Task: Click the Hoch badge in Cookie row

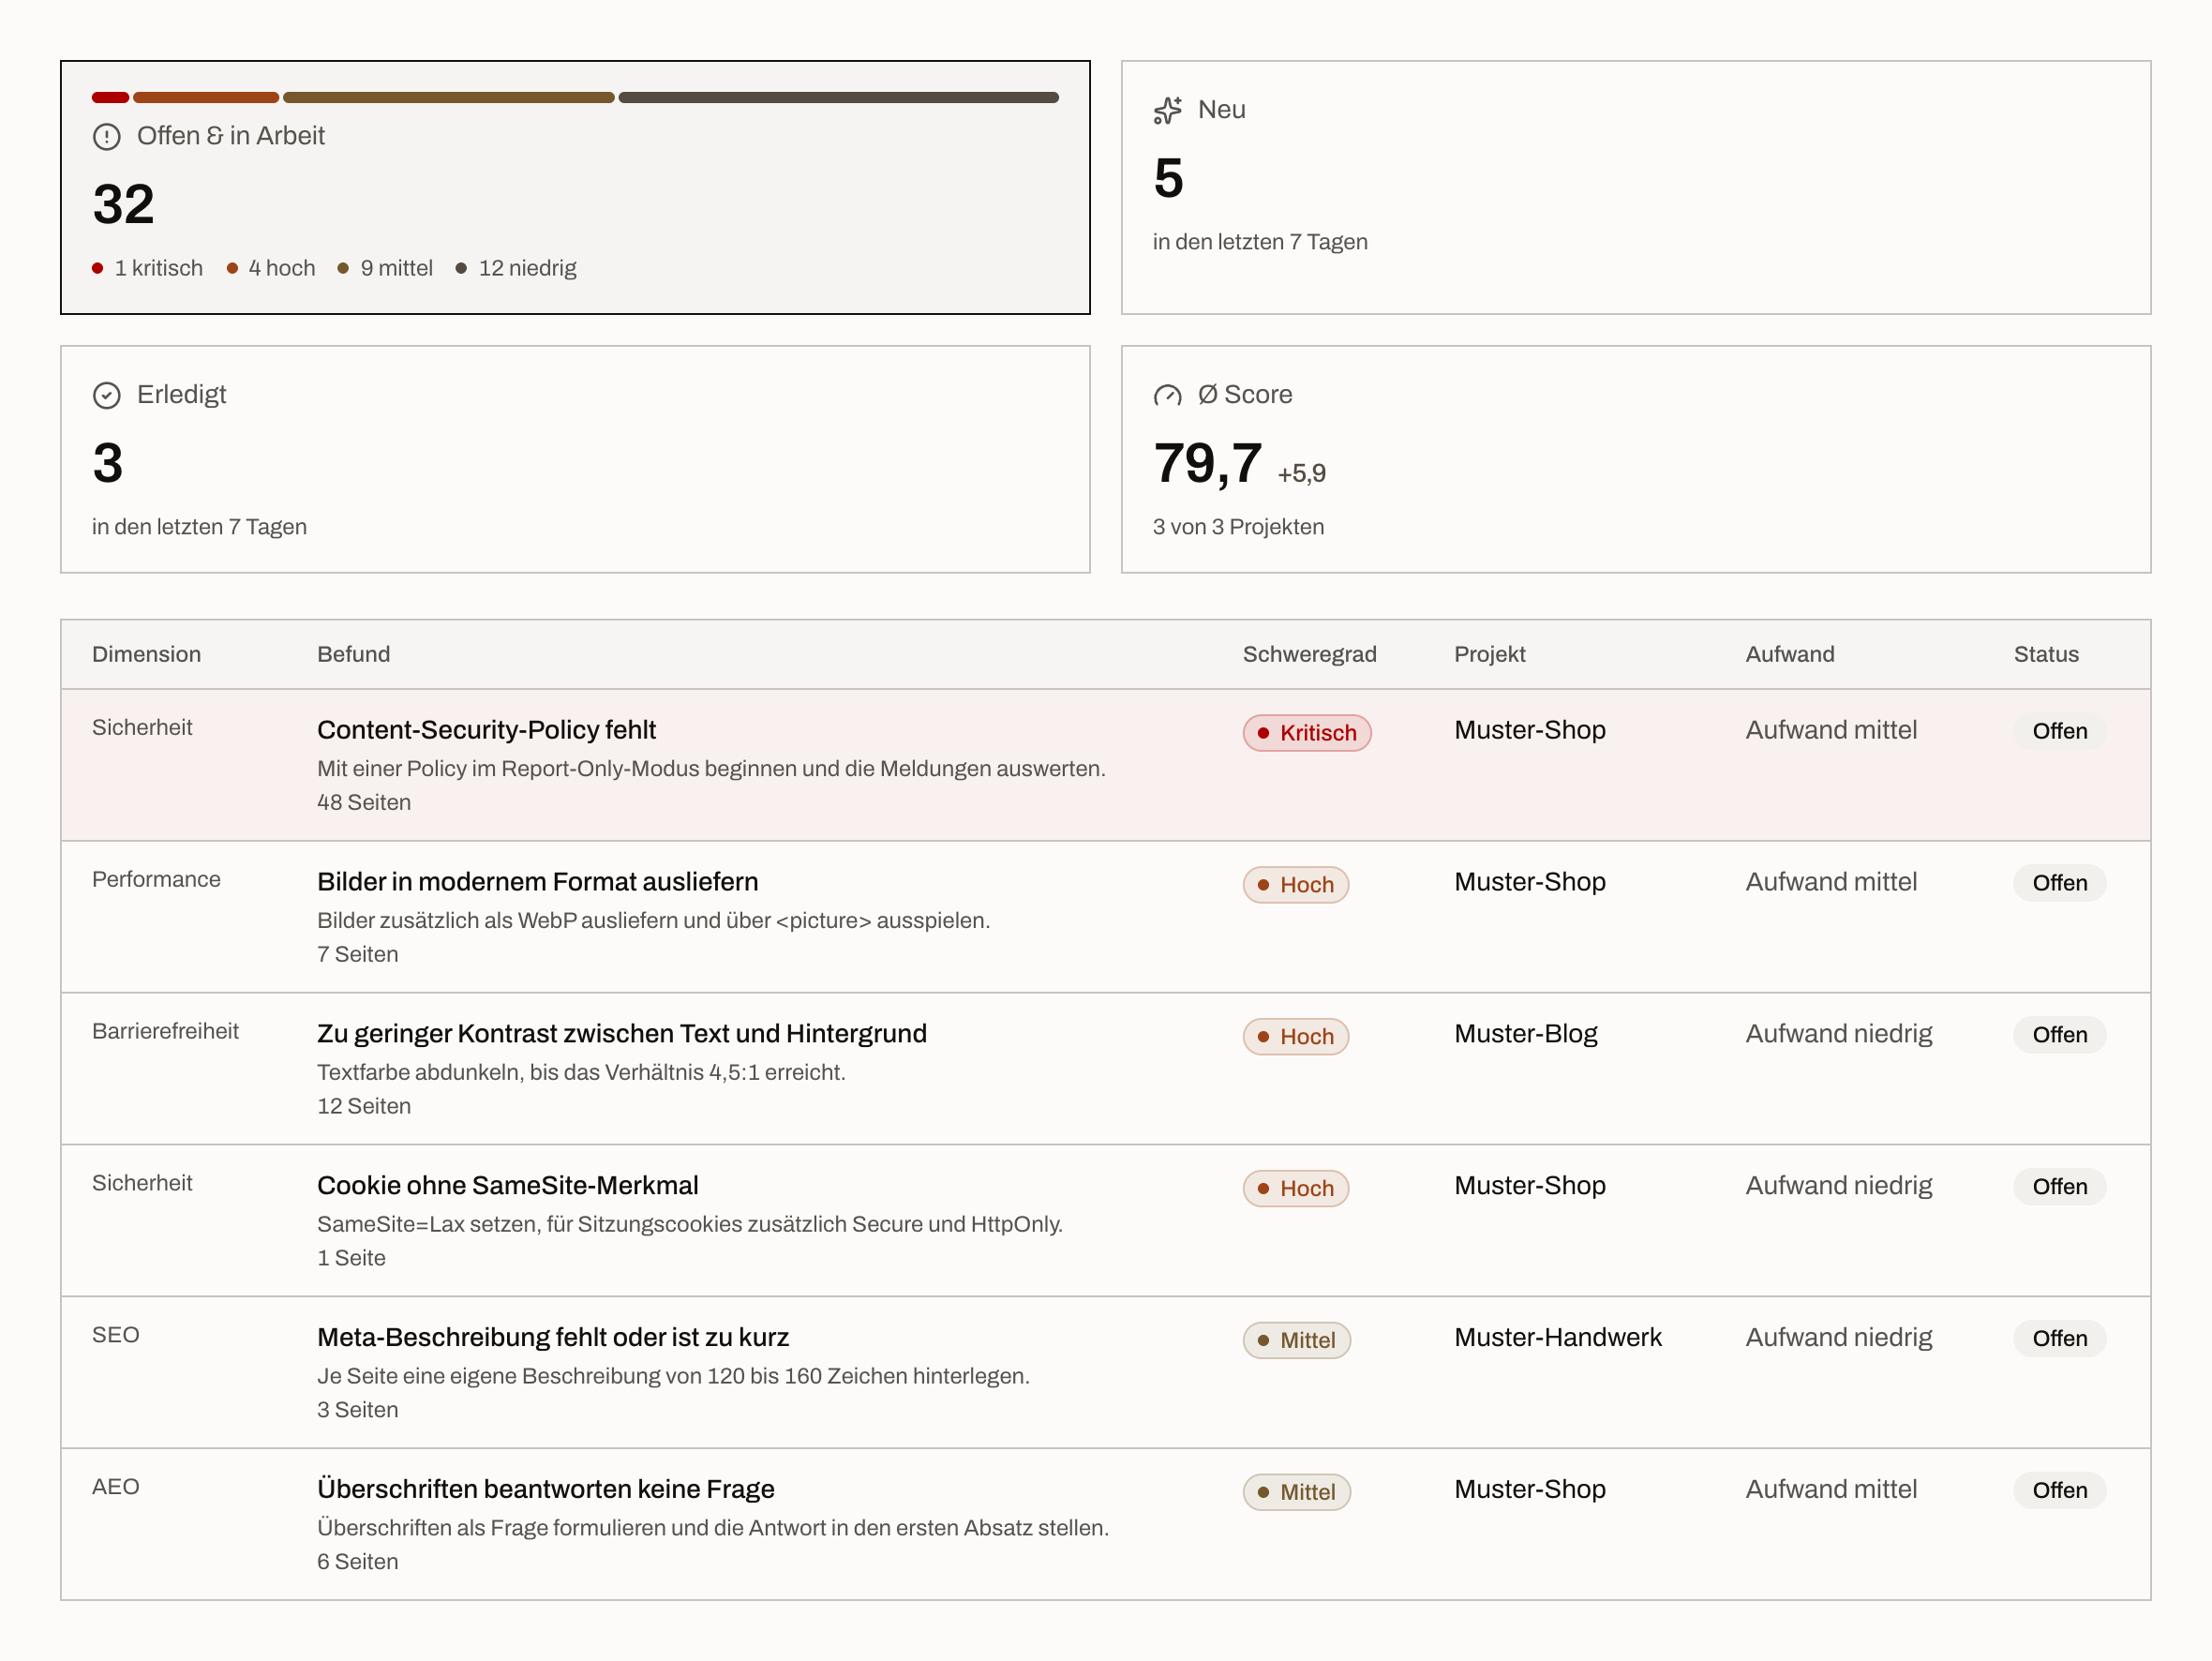Action: pos(1295,1189)
